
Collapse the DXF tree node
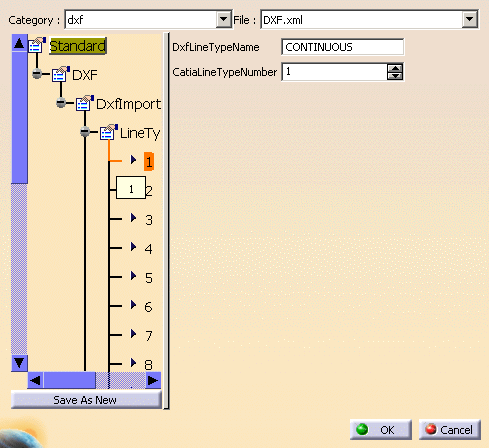click(37, 74)
